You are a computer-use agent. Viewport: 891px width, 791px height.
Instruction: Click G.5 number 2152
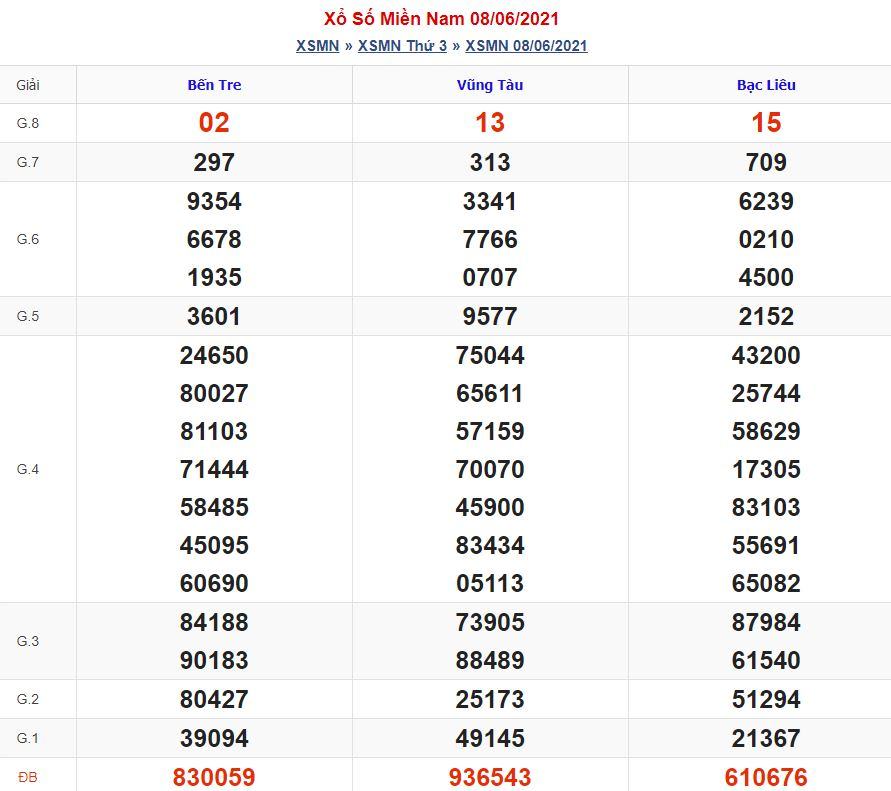(766, 317)
